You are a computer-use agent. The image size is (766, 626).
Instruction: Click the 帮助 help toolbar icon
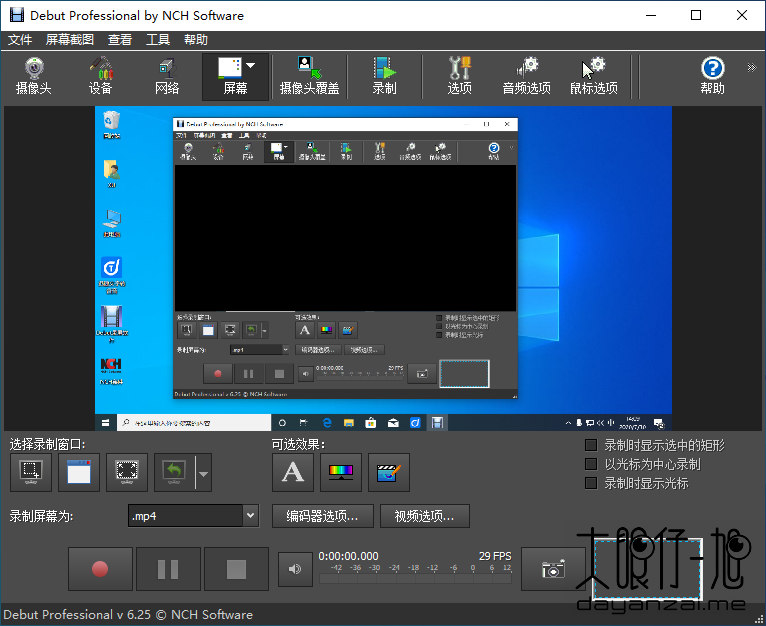[x=712, y=77]
